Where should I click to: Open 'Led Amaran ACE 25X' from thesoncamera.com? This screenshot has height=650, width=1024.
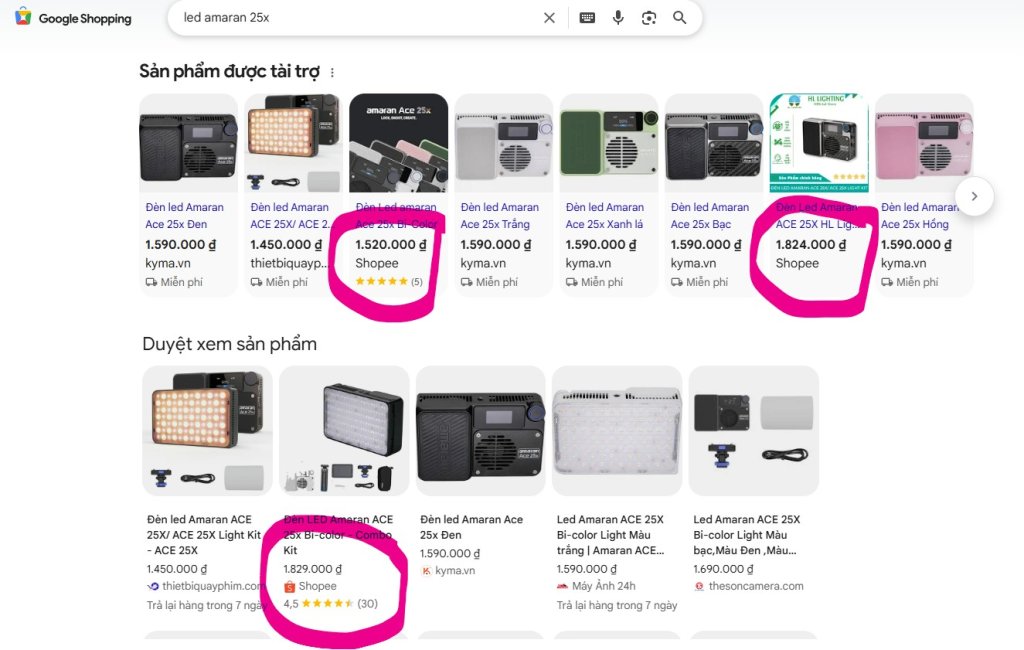(x=746, y=534)
